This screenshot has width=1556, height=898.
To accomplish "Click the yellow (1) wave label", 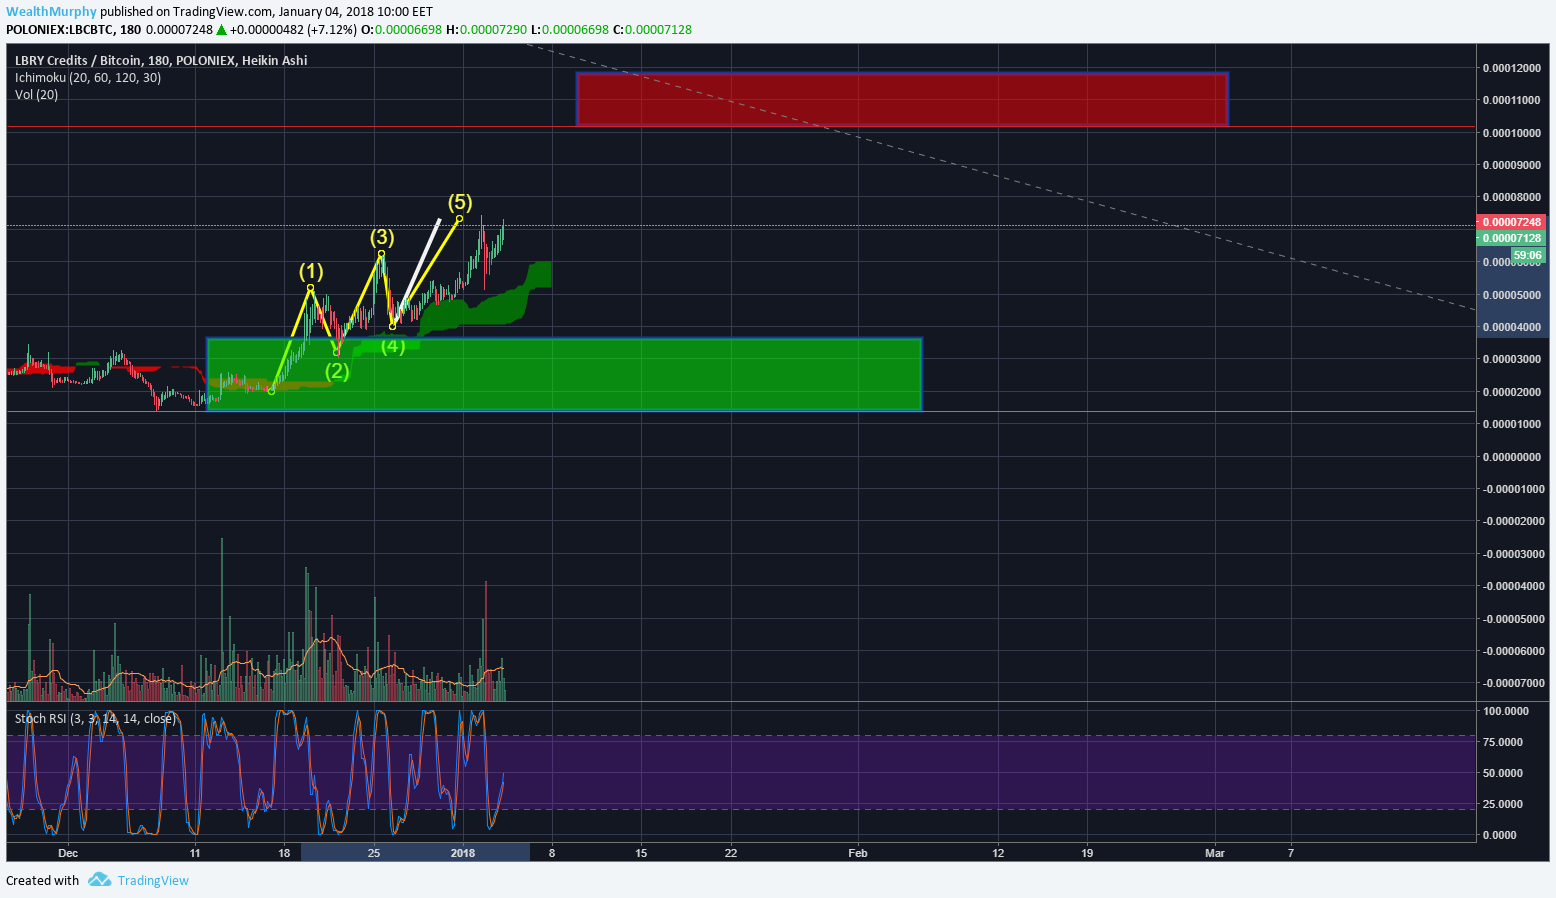I will pos(311,272).
